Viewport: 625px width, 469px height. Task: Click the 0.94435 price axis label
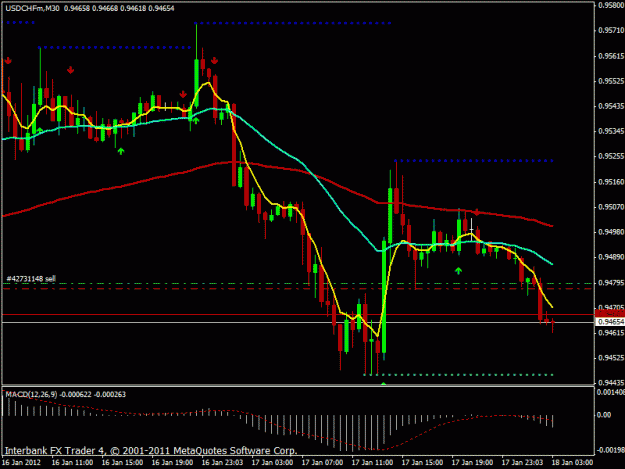(611, 383)
